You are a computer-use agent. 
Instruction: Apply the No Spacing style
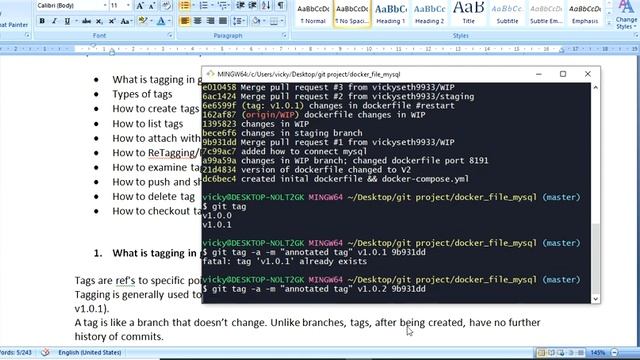352,13
